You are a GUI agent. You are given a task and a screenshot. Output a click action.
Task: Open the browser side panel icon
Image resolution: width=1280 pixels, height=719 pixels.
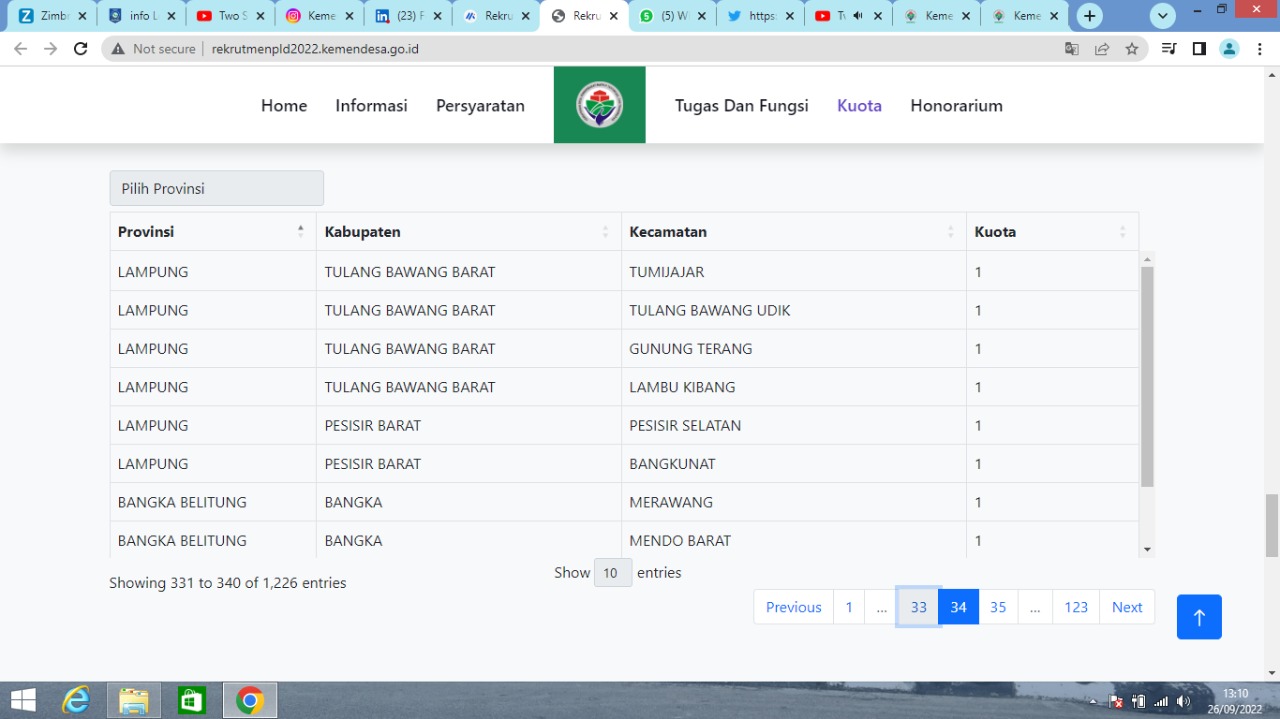[1199, 49]
